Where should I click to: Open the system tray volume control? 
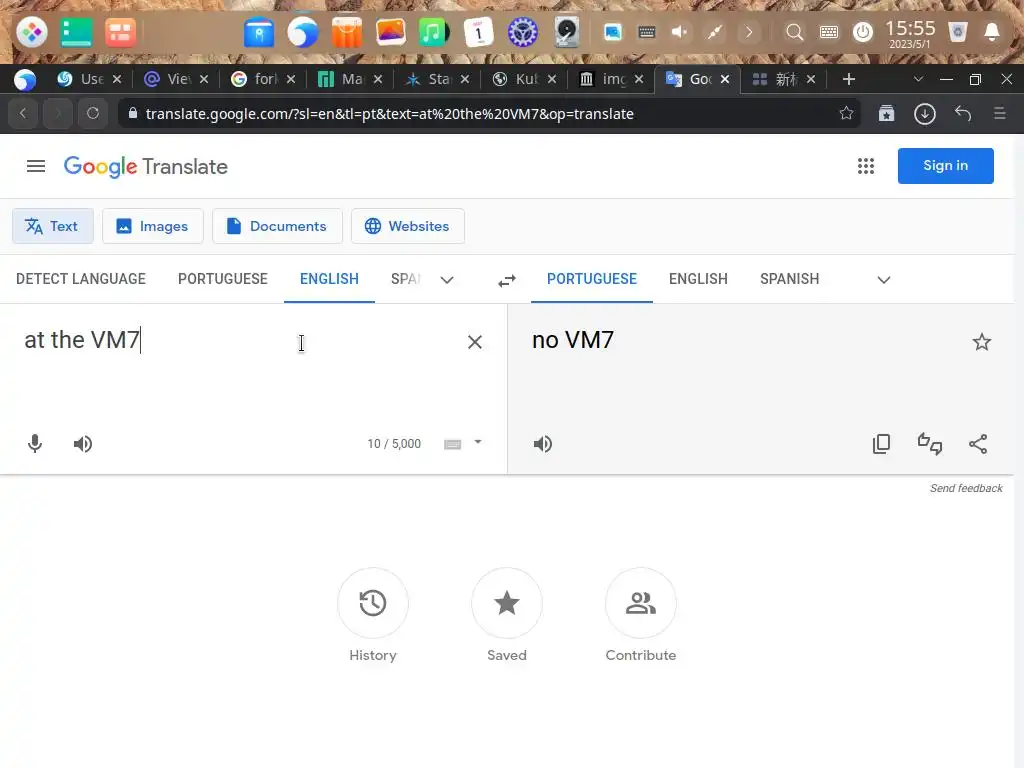click(x=680, y=32)
